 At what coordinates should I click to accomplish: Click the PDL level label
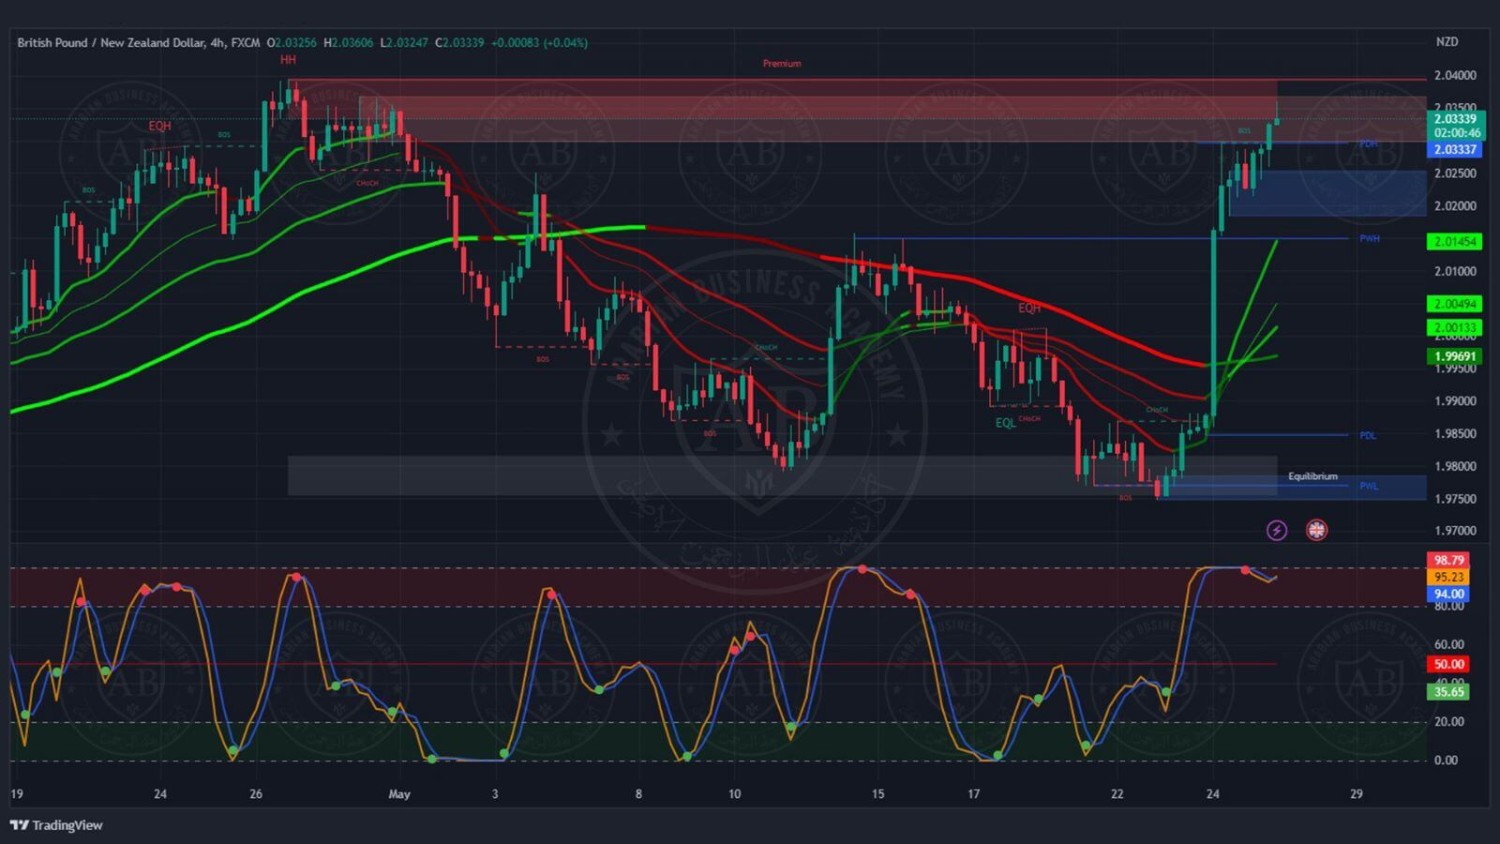(x=1368, y=436)
